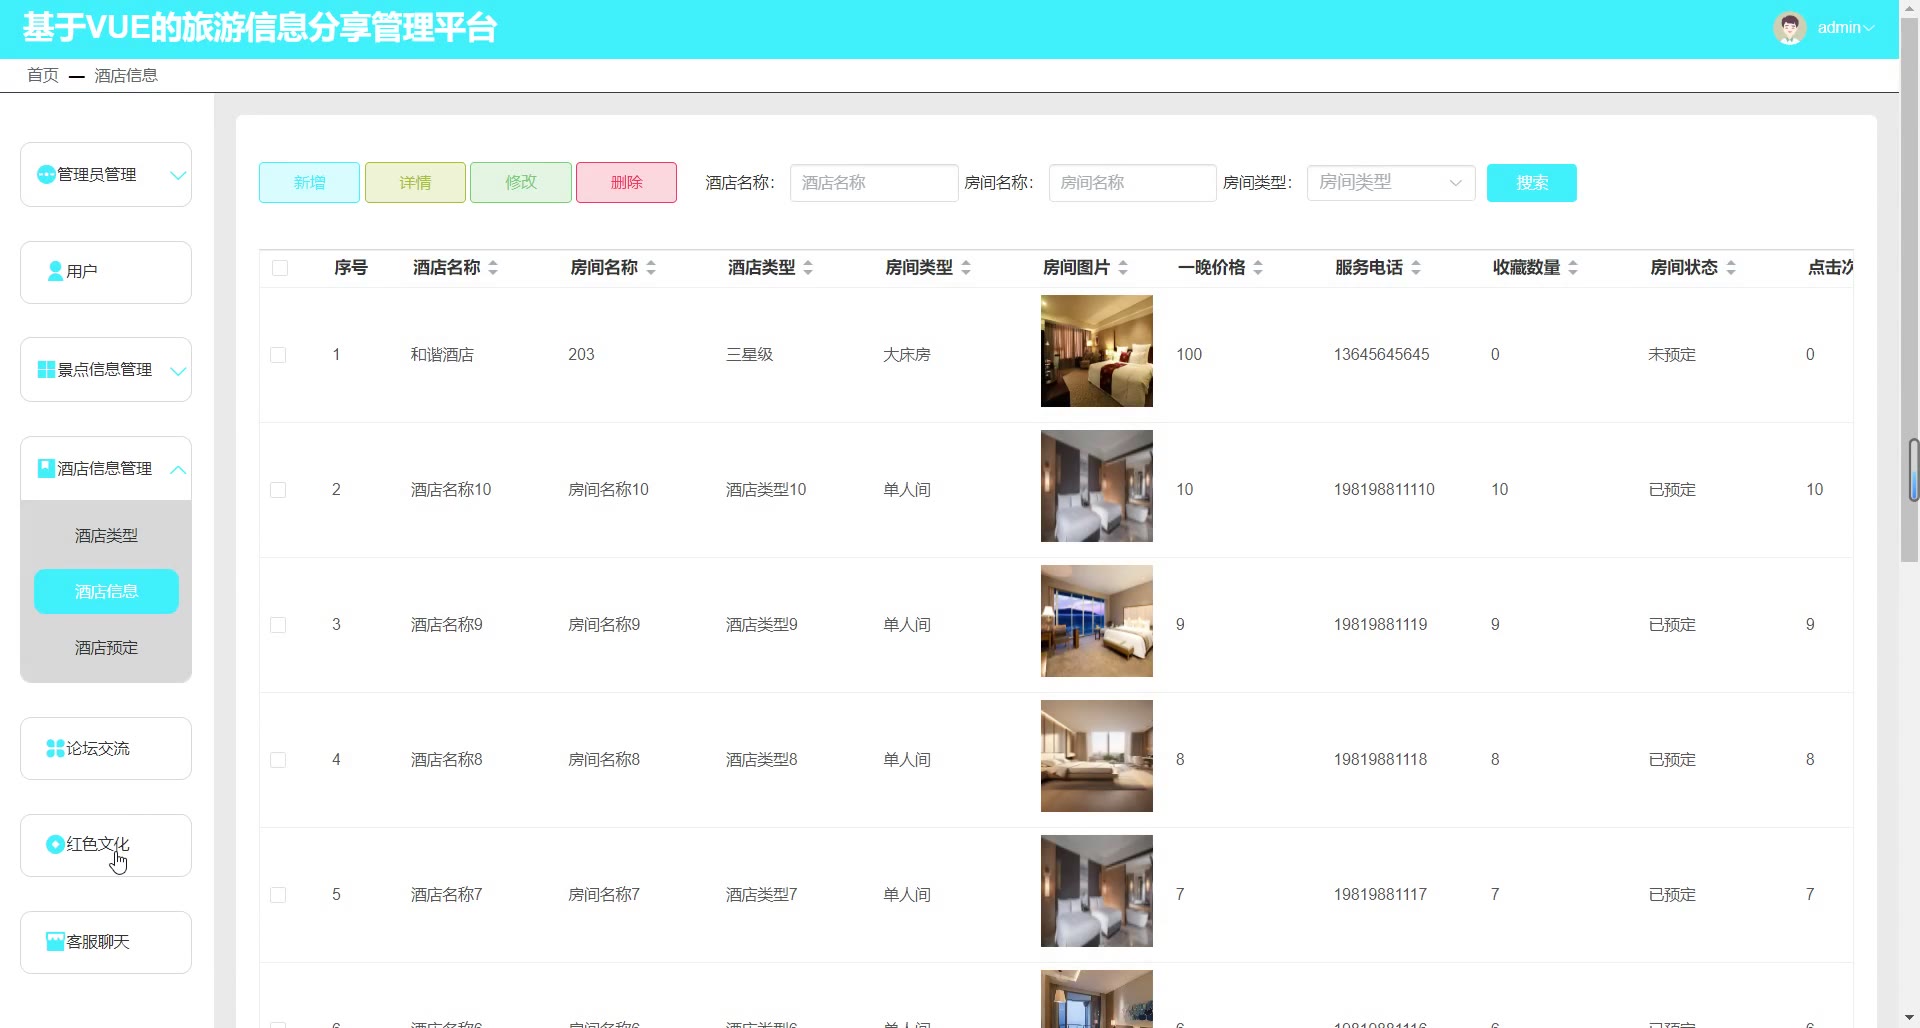1920x1028 pixels.
Task: Open the 论坛交流 menu
Action: pyautogui.click(x=106, y=749)
